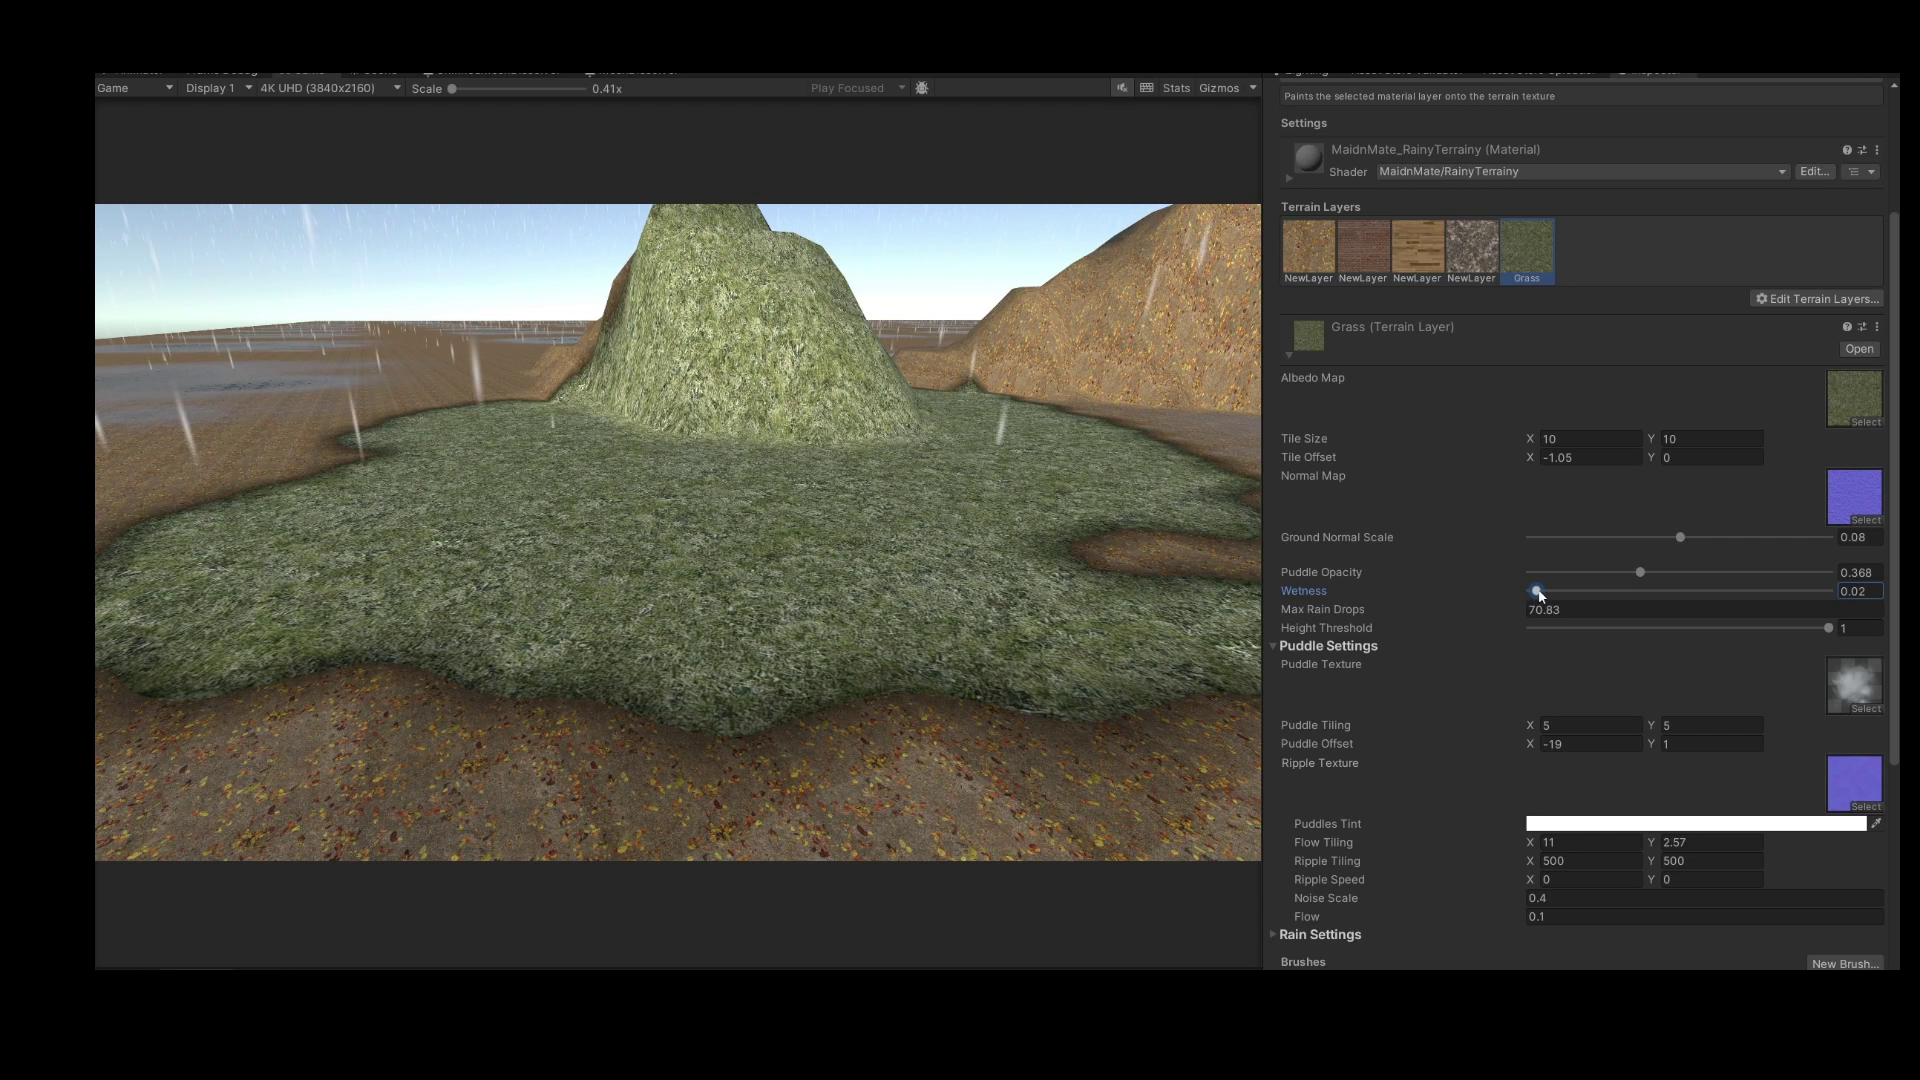1920x1080 pixels.
Task: Open presets icon for Grass Terrain Layer
Action: tap(1862, 327)
